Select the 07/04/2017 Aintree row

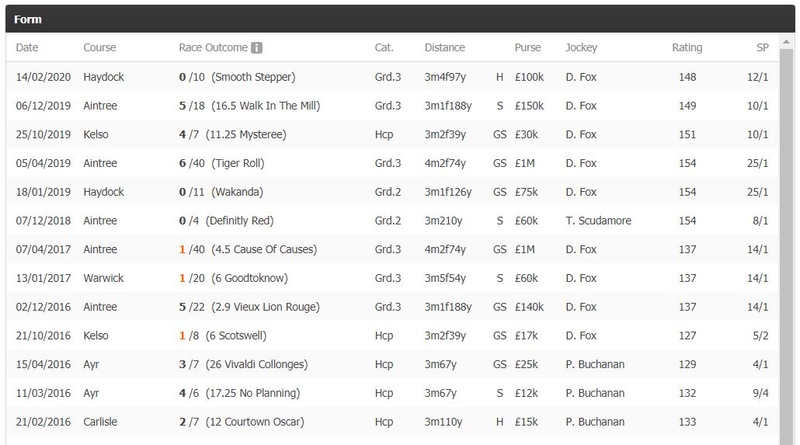pos(392,250)
